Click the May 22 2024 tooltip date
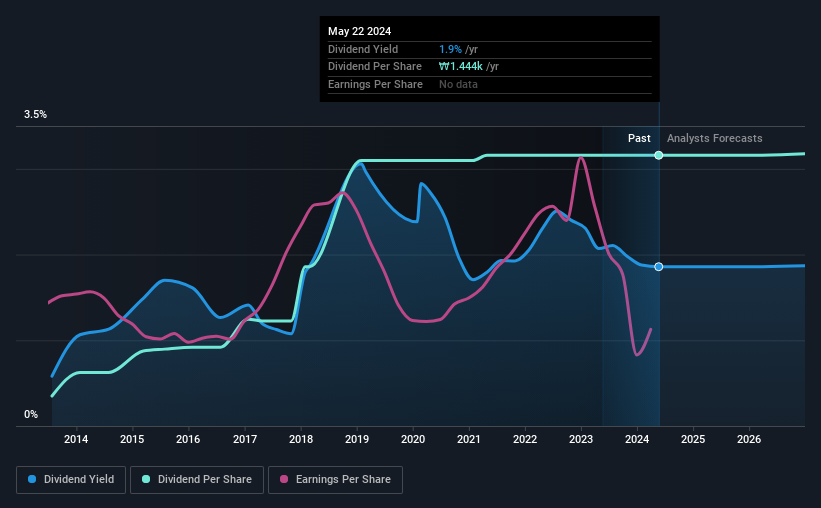 point(359,31)
